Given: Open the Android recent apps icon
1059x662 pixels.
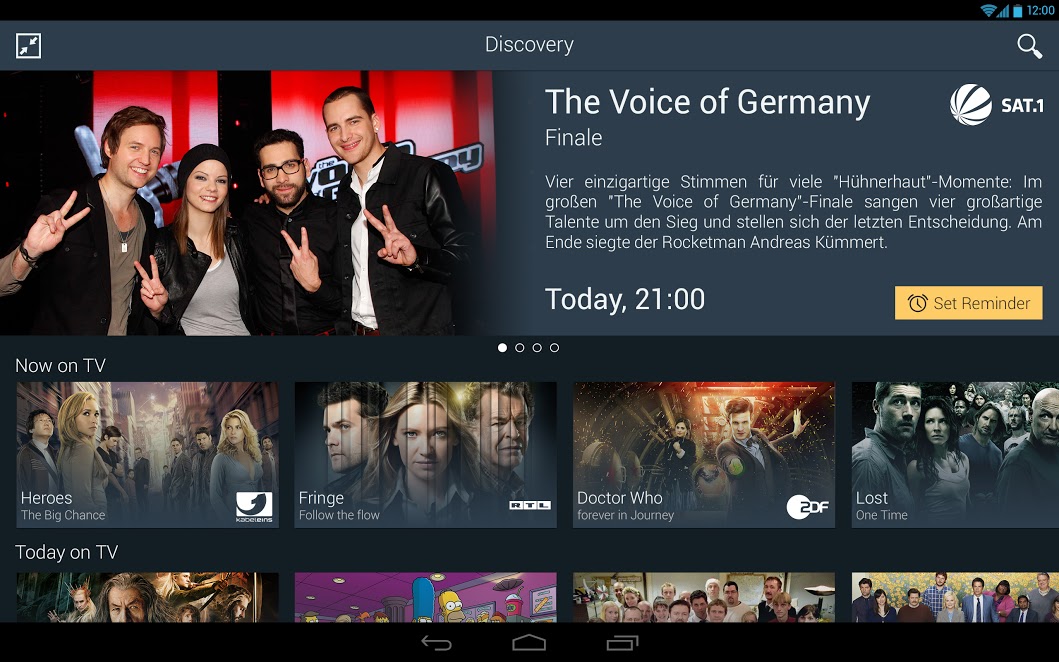Looking at the screenshot, I should [x=622, y=642].
